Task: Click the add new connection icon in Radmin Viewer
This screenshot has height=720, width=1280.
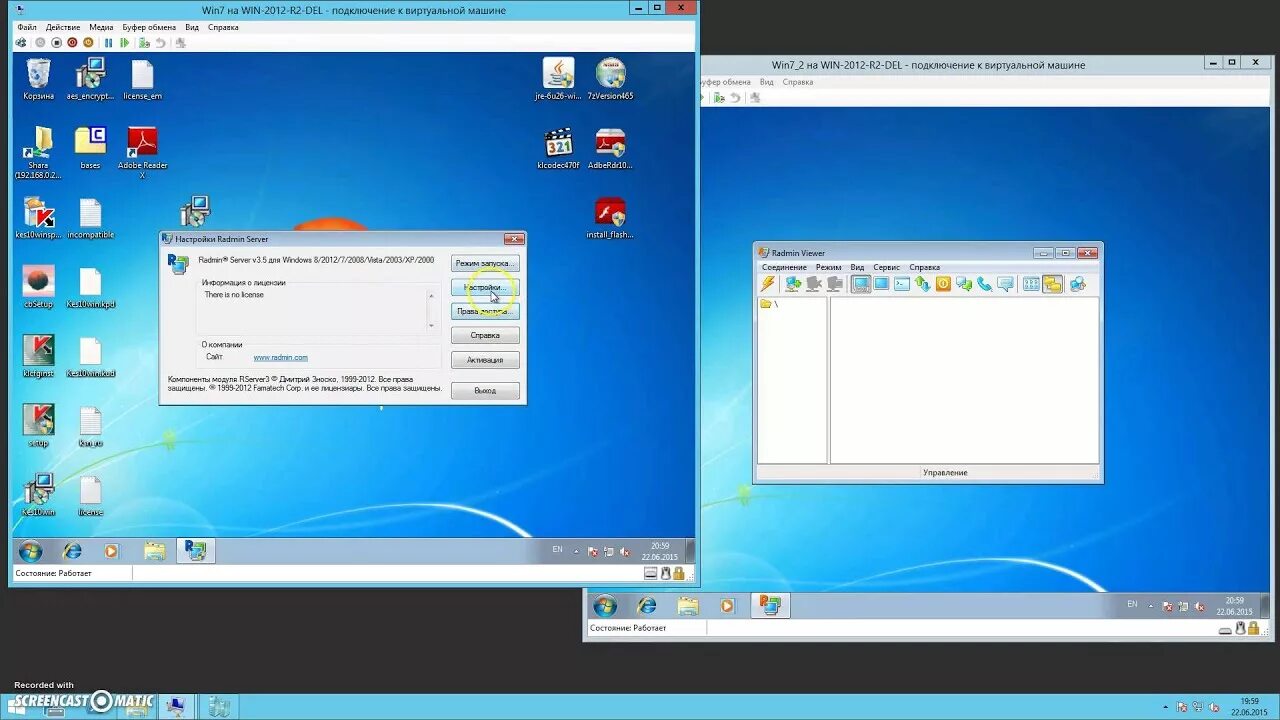Action: pyautogui.click(x=793, y=284)
